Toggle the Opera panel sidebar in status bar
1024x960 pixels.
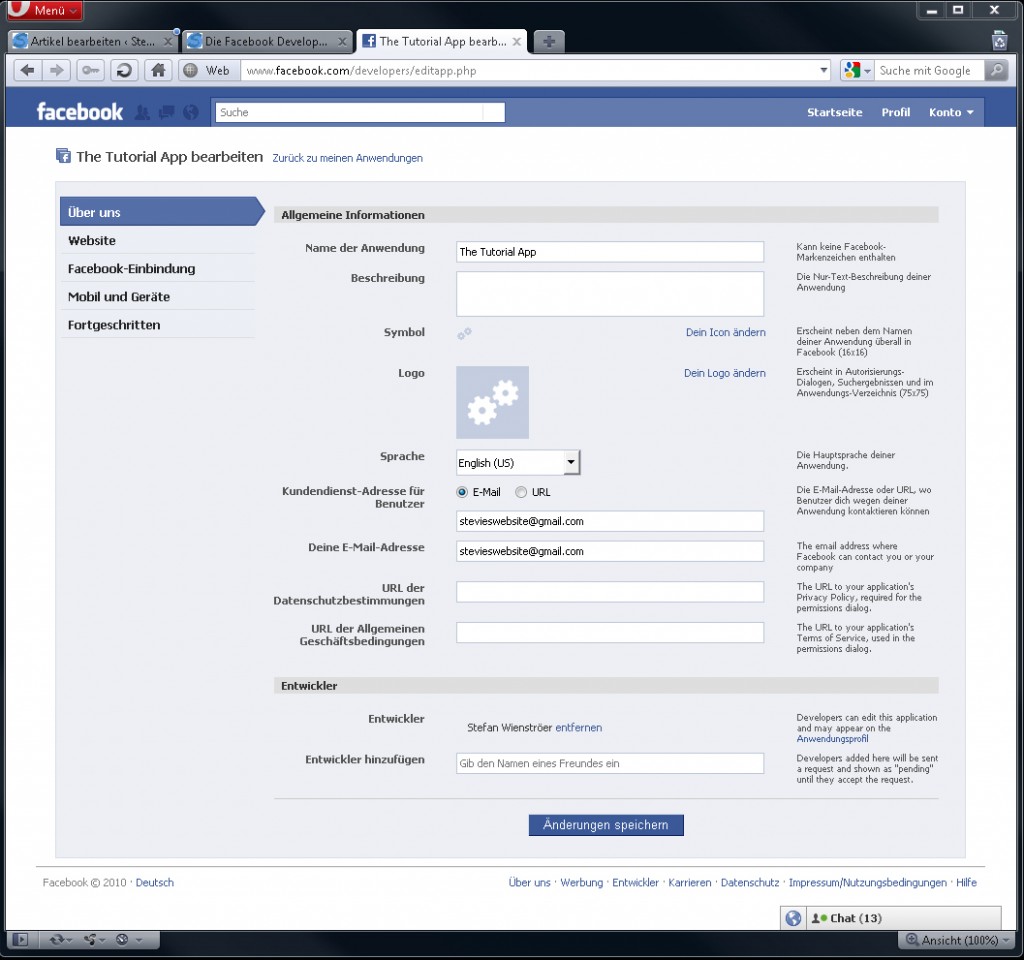pyautogui.click(x=20, y=940)
